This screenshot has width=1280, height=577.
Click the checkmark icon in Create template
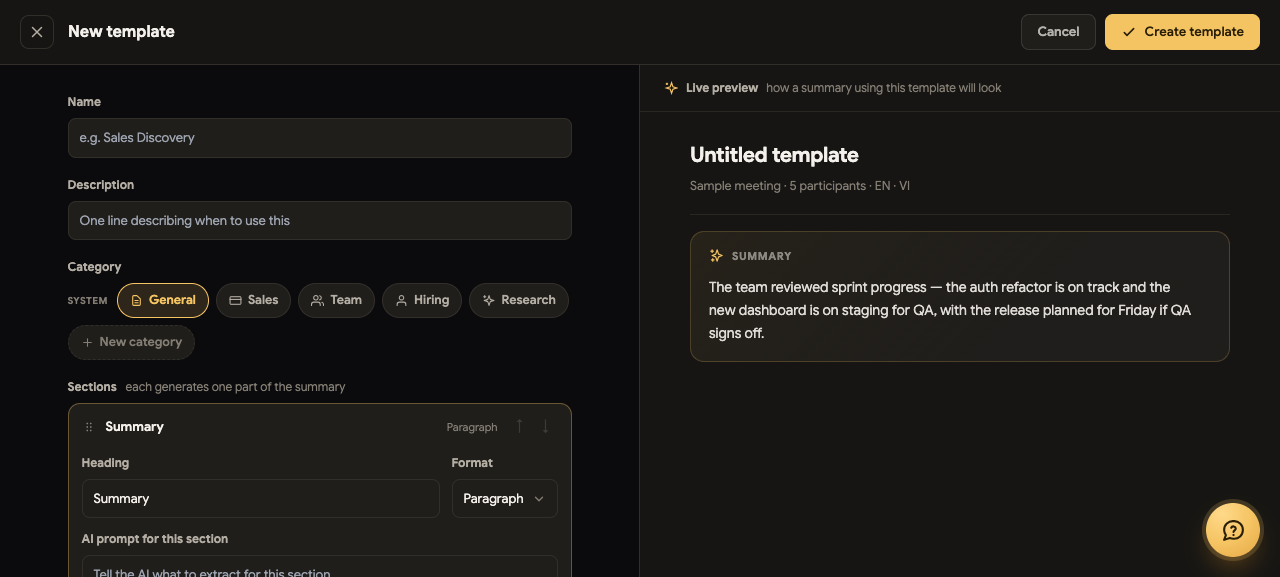pos(1129,32)
